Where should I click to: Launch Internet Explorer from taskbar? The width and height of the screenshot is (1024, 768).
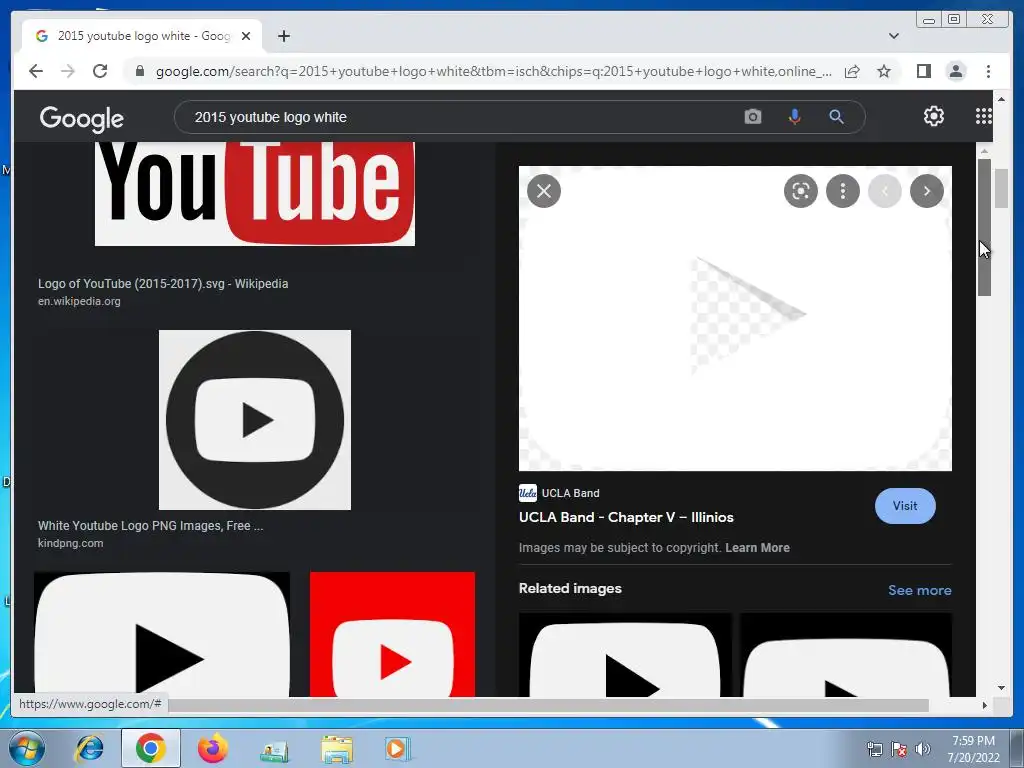(x=90, y=748)
